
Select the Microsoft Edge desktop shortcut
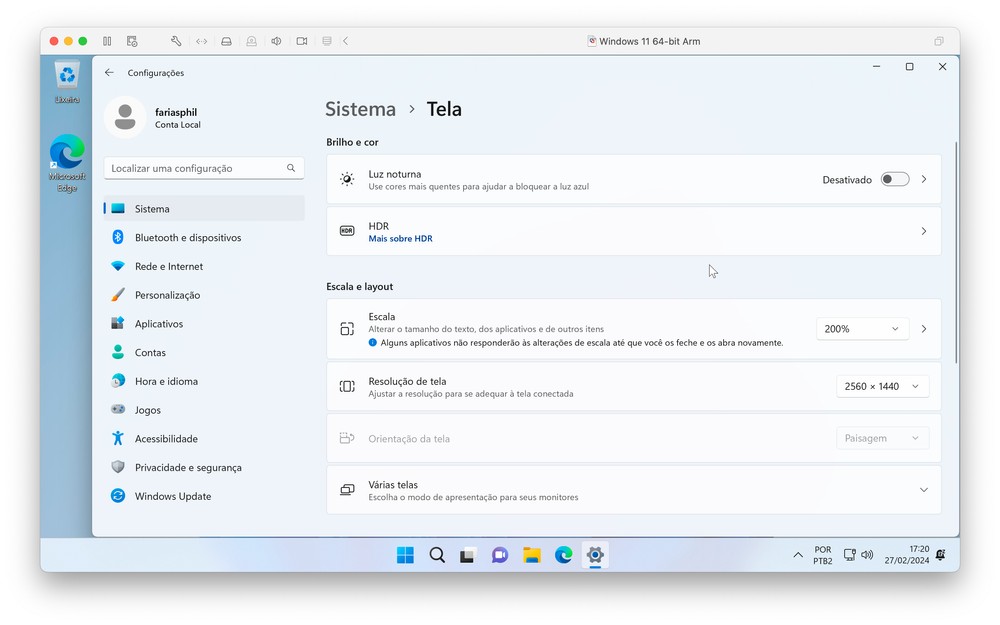click(x=67, y=163)
